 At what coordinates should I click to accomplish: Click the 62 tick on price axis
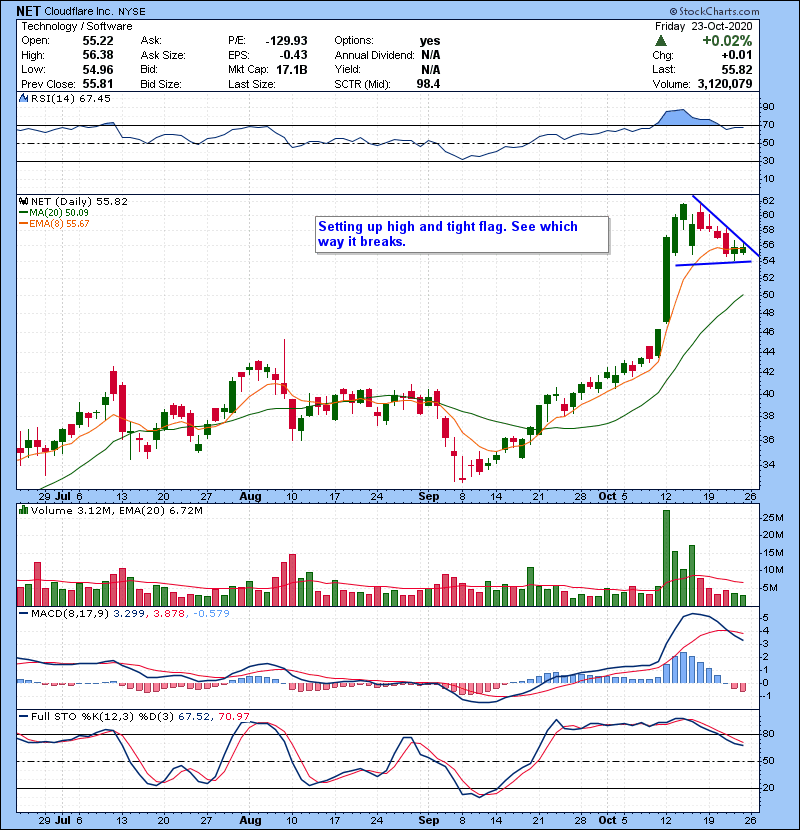pos(768,201)
